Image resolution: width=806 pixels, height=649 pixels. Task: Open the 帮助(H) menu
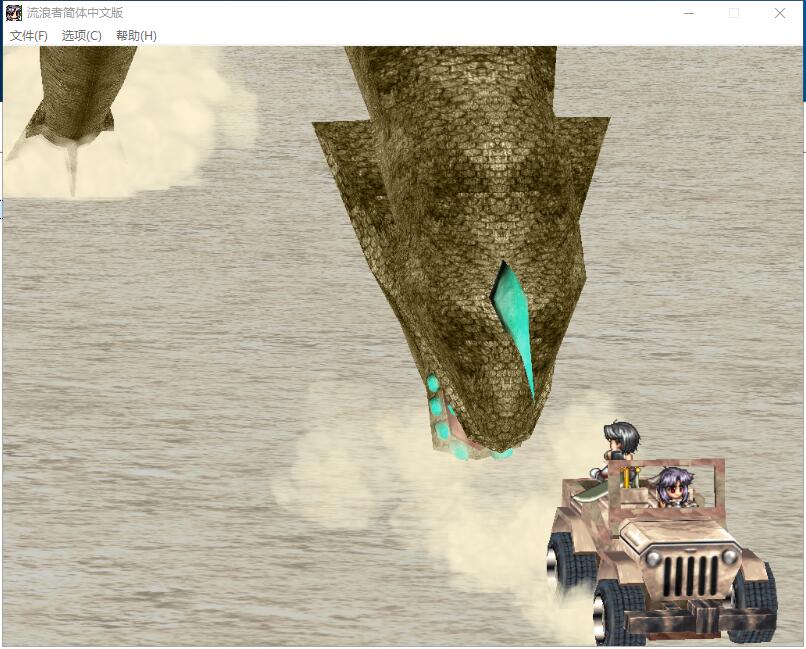(136, 36)
